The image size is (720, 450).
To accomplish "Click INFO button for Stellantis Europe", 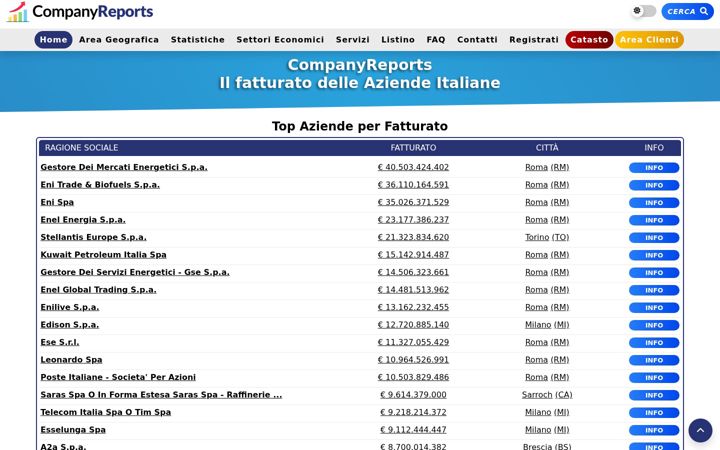I will point(654,237).
